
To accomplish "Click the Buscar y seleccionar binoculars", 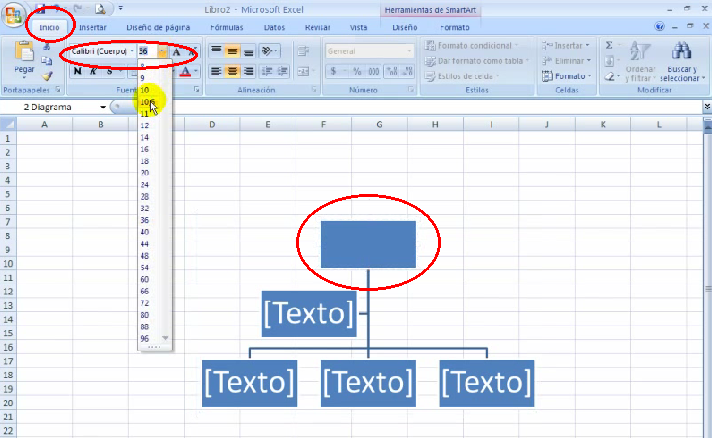I will point(682,52).
